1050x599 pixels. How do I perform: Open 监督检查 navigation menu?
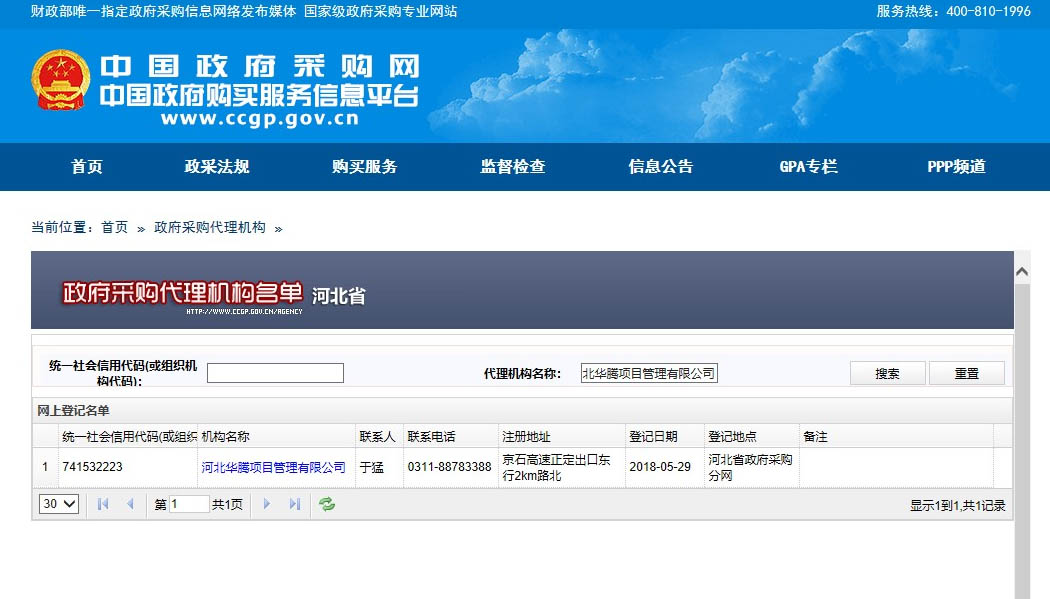(513, 167)
